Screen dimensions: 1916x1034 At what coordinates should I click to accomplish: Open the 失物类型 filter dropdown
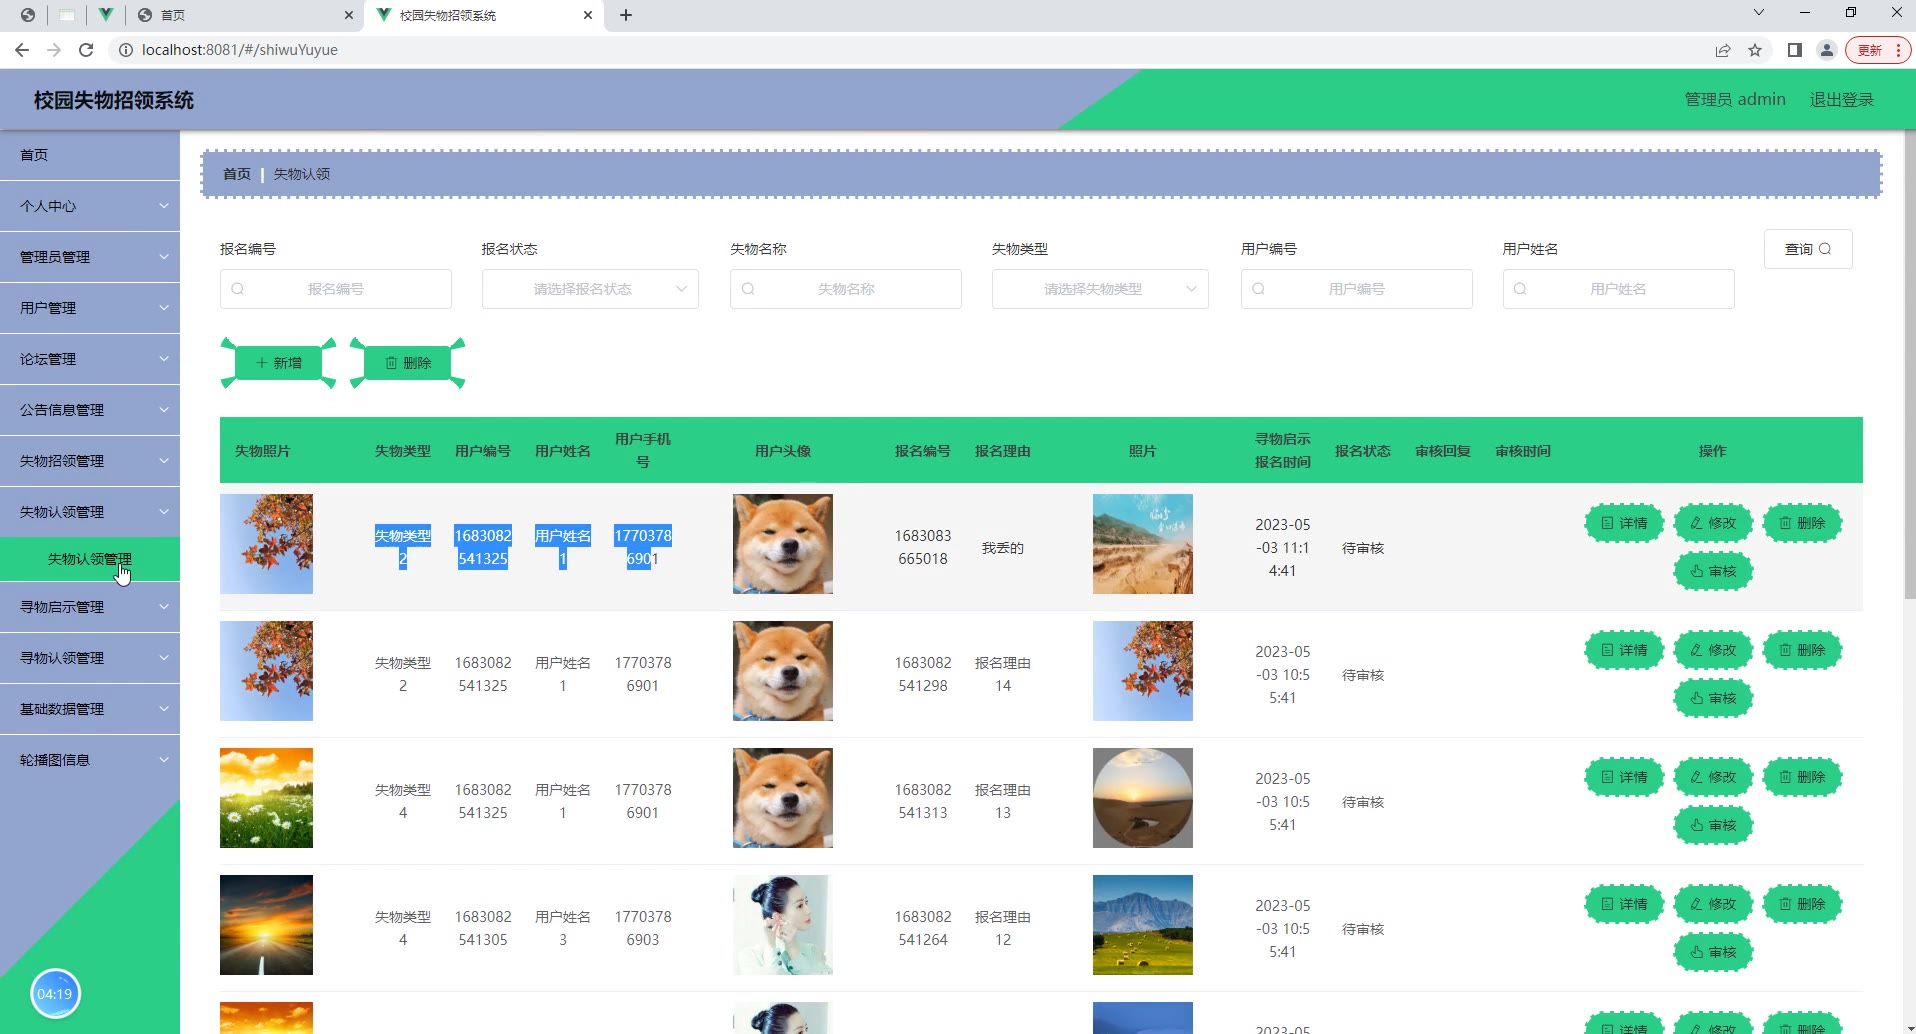click(x=1100, y=289)
